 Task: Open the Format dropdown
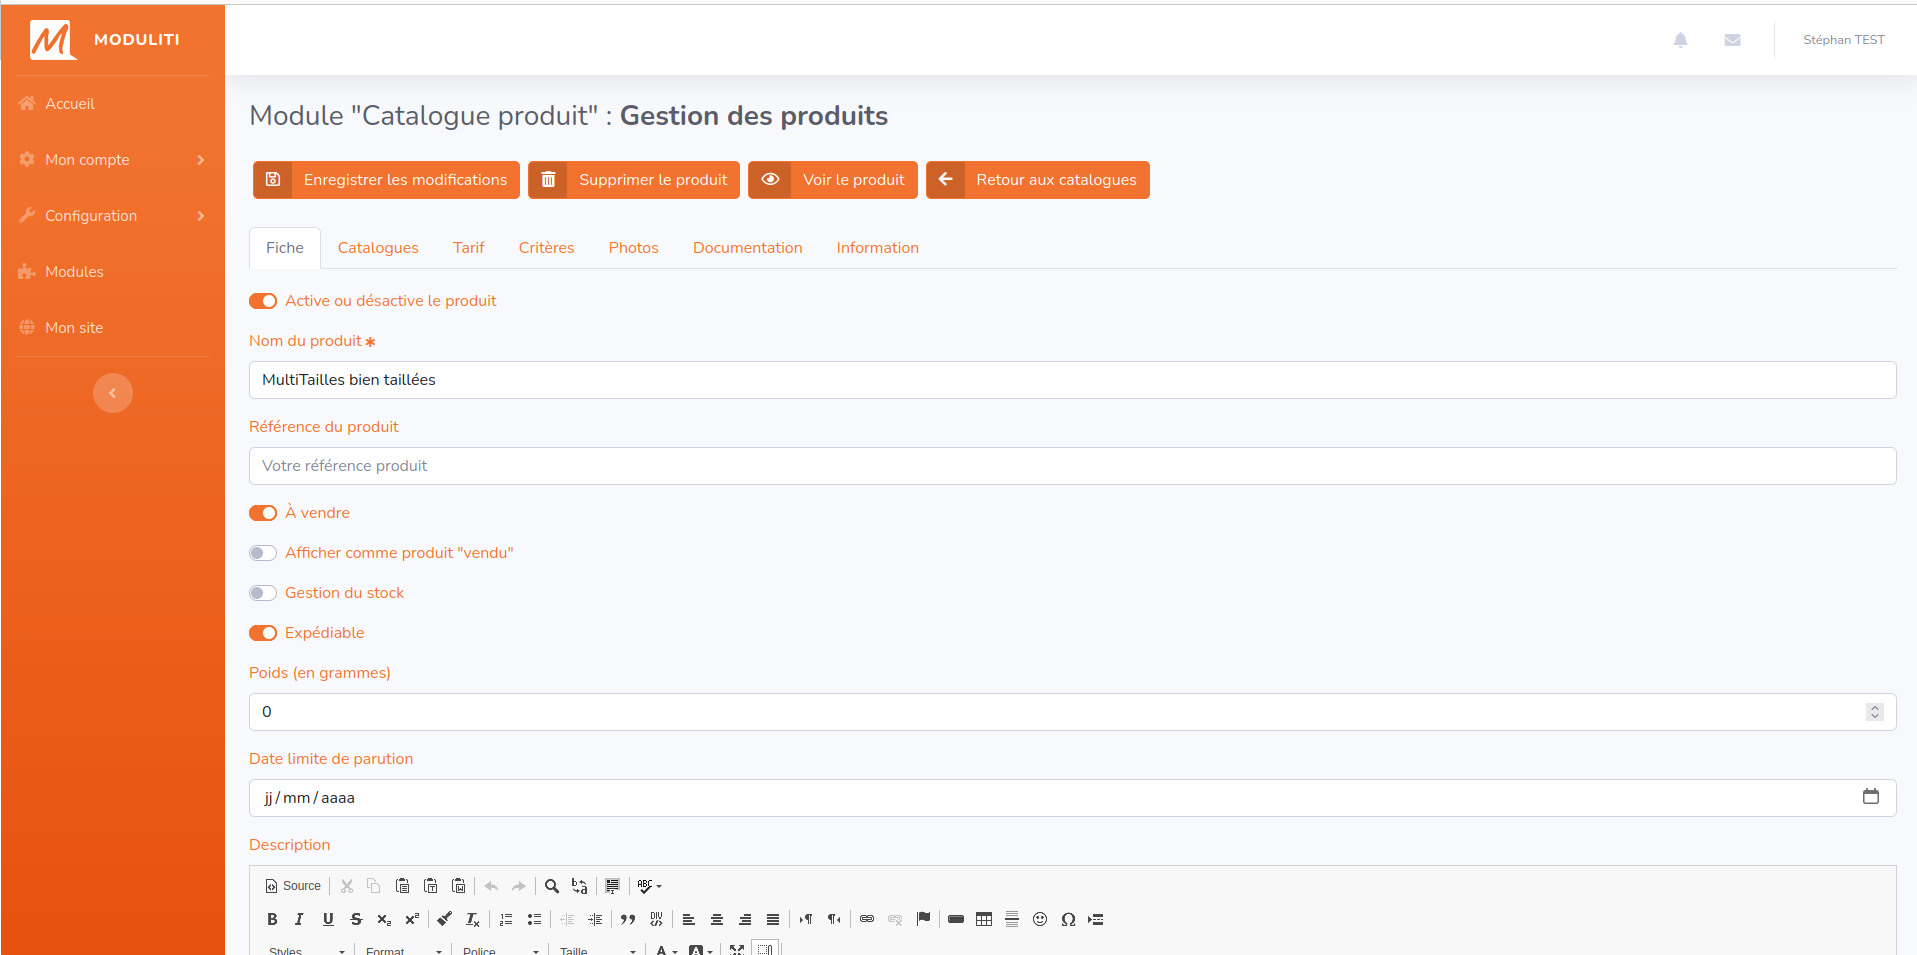[x=403, y=949]
